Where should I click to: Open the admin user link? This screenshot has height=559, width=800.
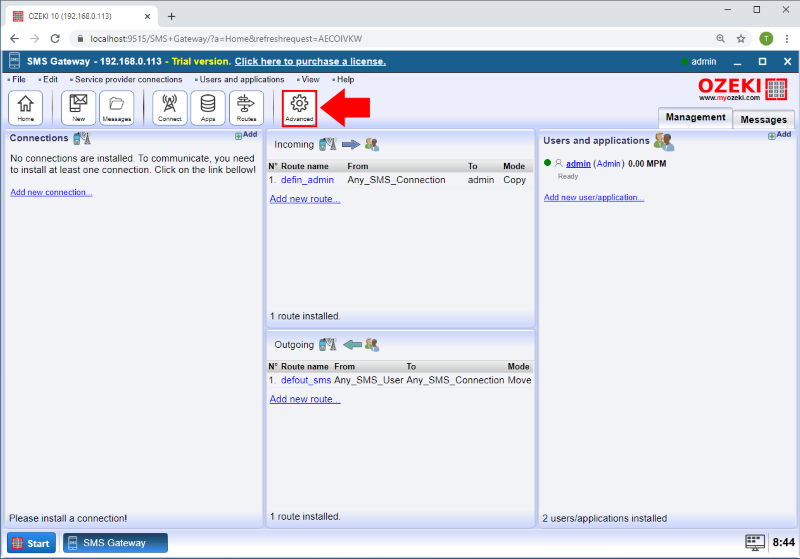pyautogui.click(x=578, y=164)
